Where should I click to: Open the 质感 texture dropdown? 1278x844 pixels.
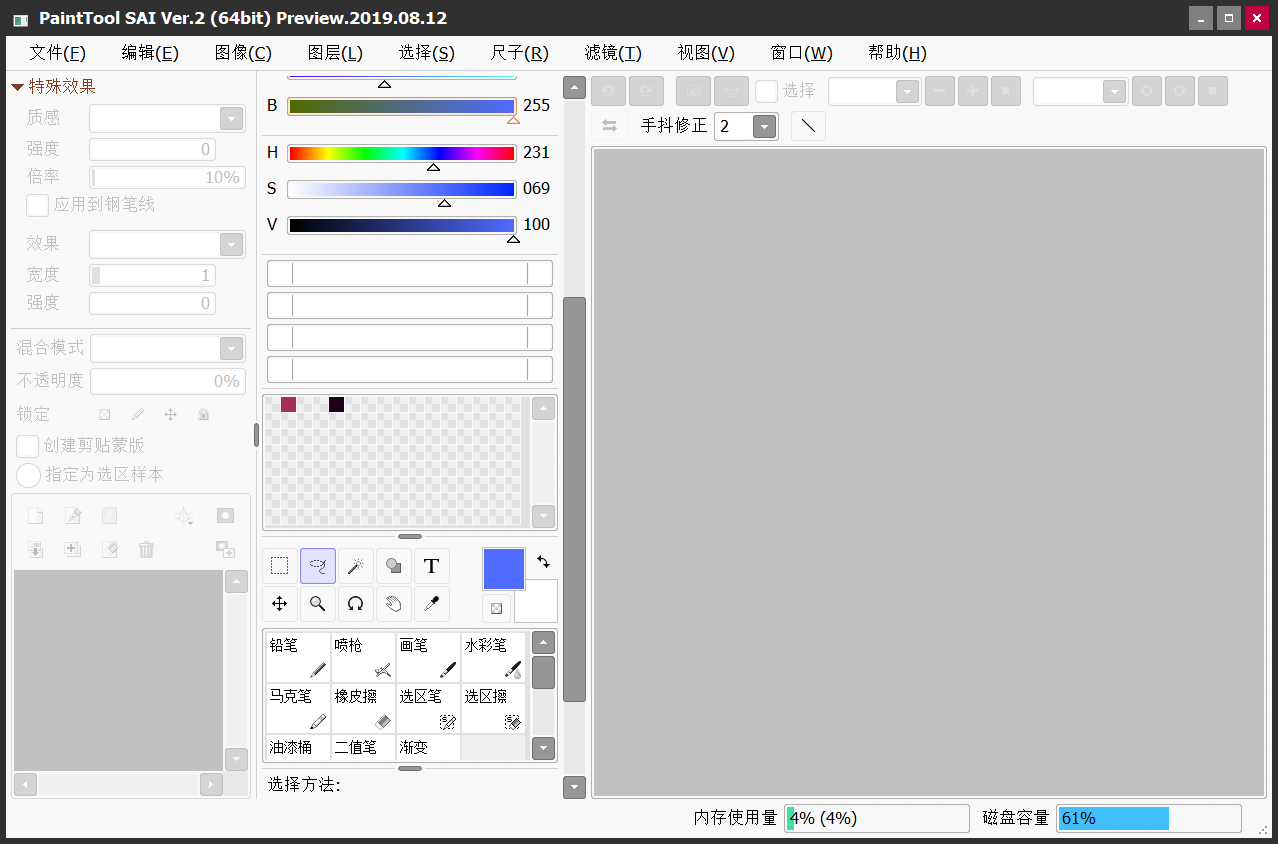click(232, 119)
